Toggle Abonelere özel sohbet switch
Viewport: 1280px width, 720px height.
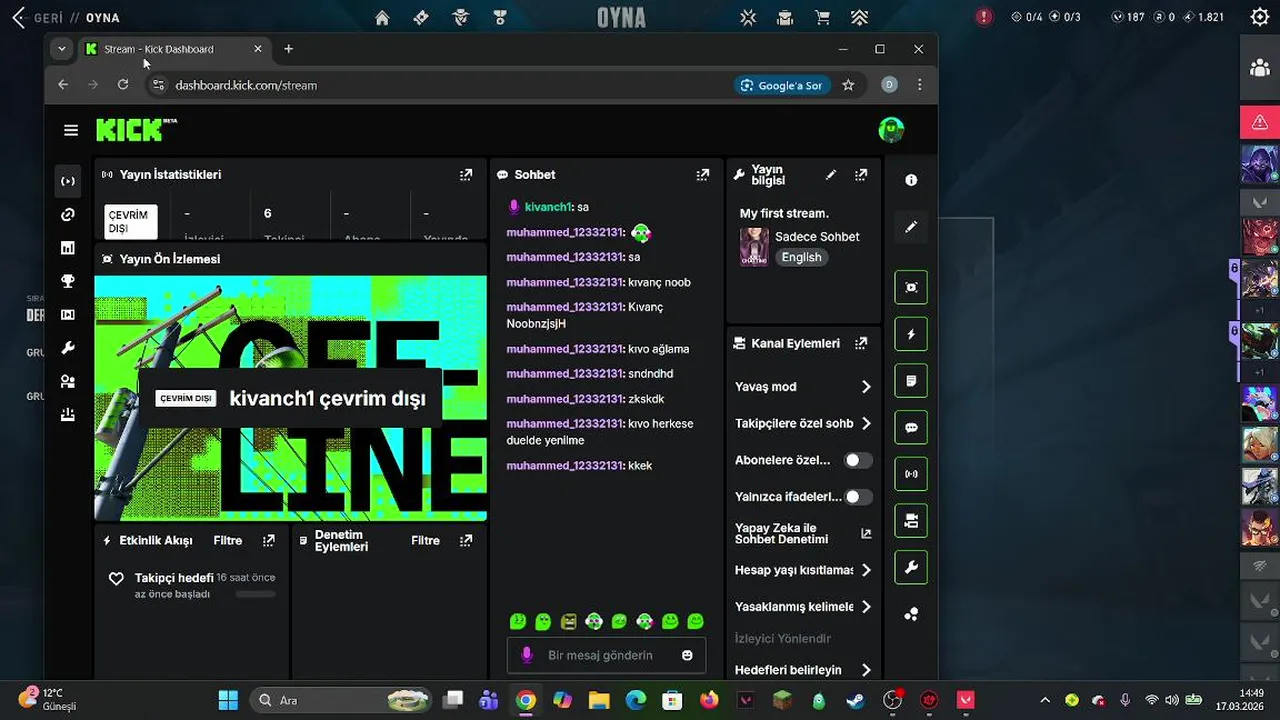pyautogui.click(x=858, y=460)
